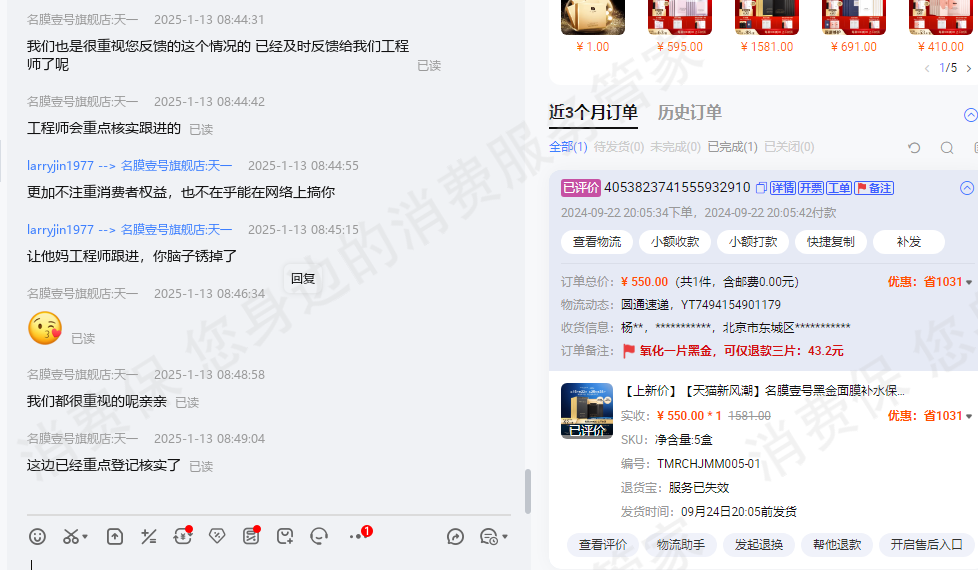Click the chat scrollbar thumb

click(528, 491)
